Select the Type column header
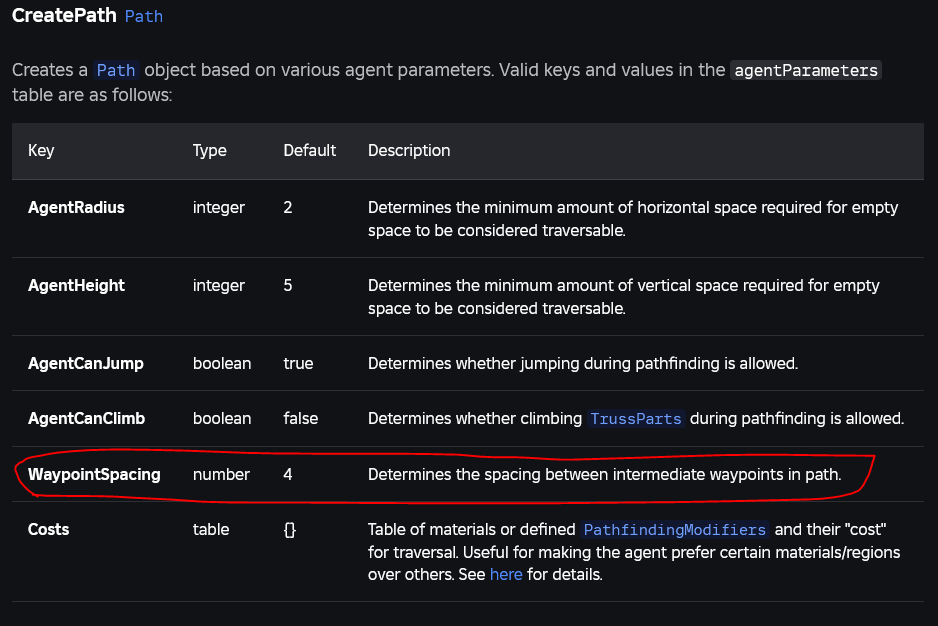This screenshot has height=626, width=938. coord(210,151)
